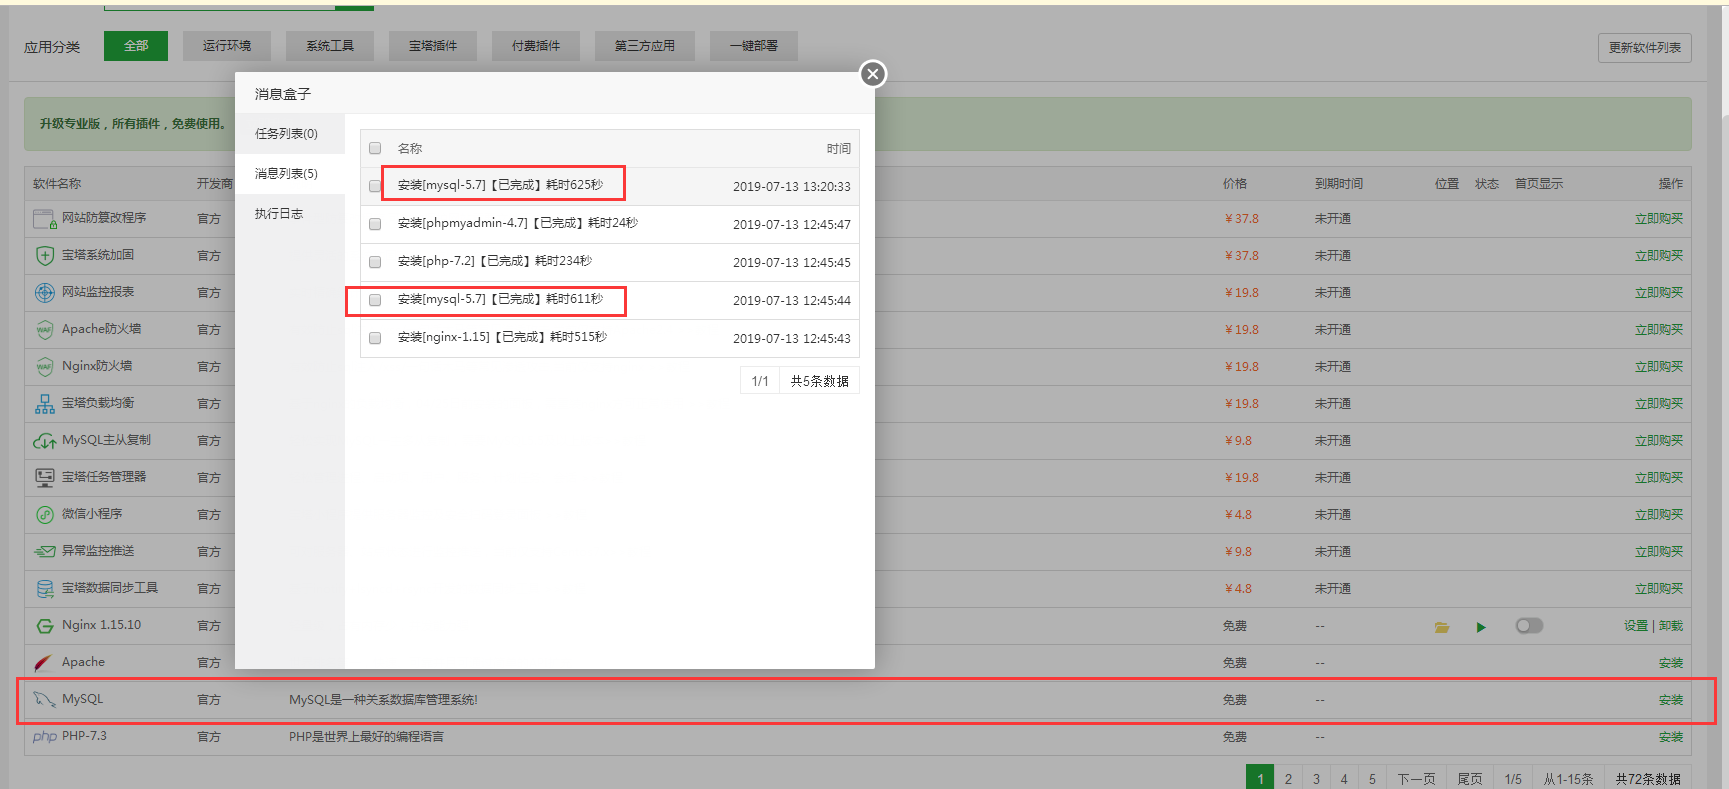The image size is (1729, 789).
Task: Click the 网站防篡改程序 icon
Action: point(45,218)
